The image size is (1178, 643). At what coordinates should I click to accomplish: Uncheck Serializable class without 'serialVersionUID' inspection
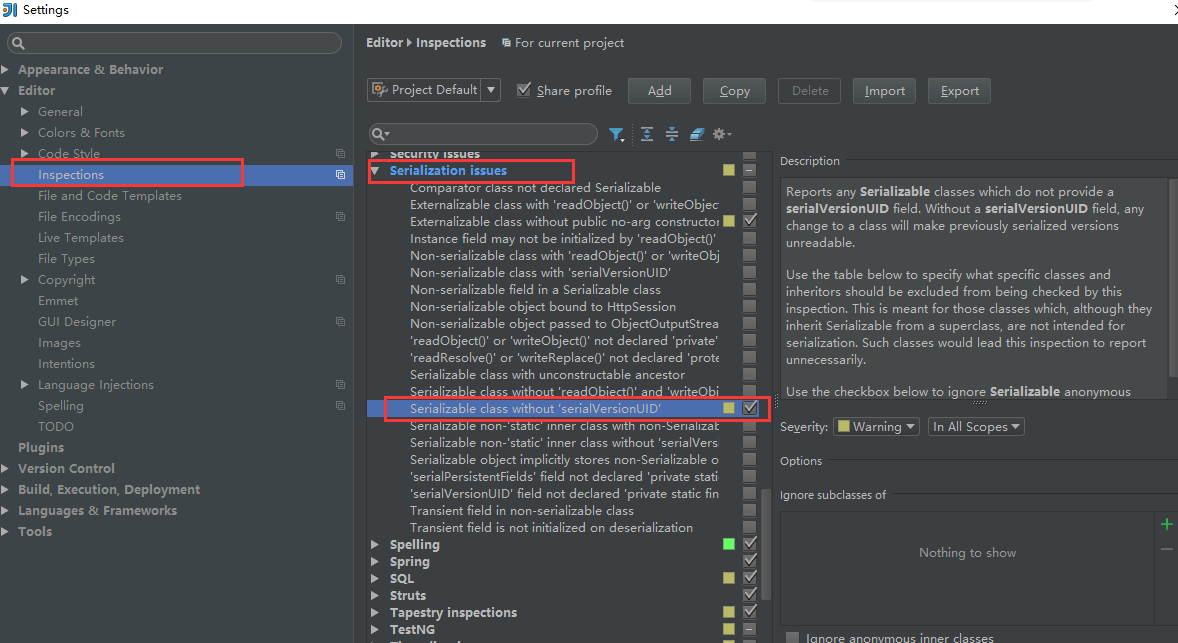(x=750, y=408)
